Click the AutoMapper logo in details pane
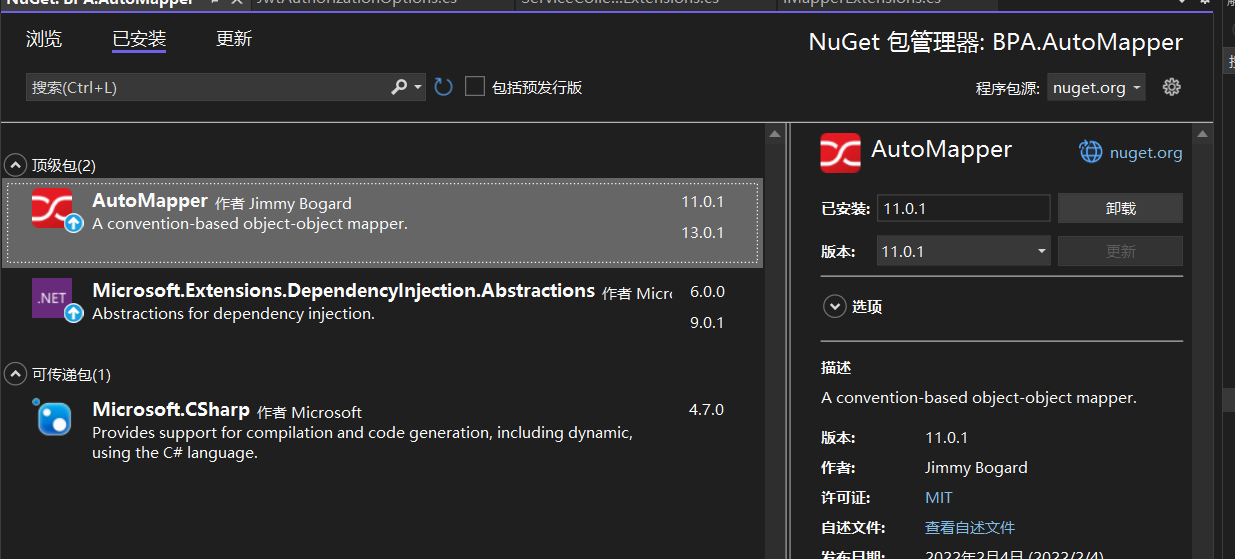The width and height of the screenshot is (1235, 559). point(840,152)
